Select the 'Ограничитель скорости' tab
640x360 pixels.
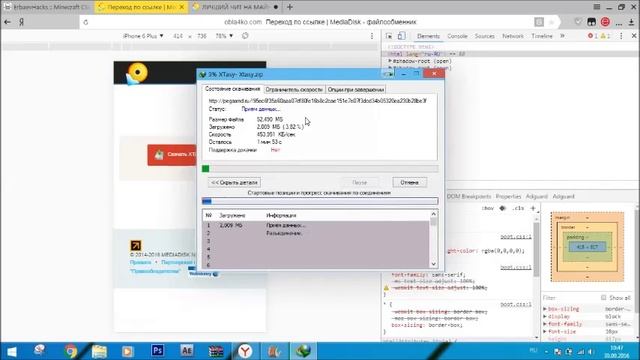click(294, 89)
